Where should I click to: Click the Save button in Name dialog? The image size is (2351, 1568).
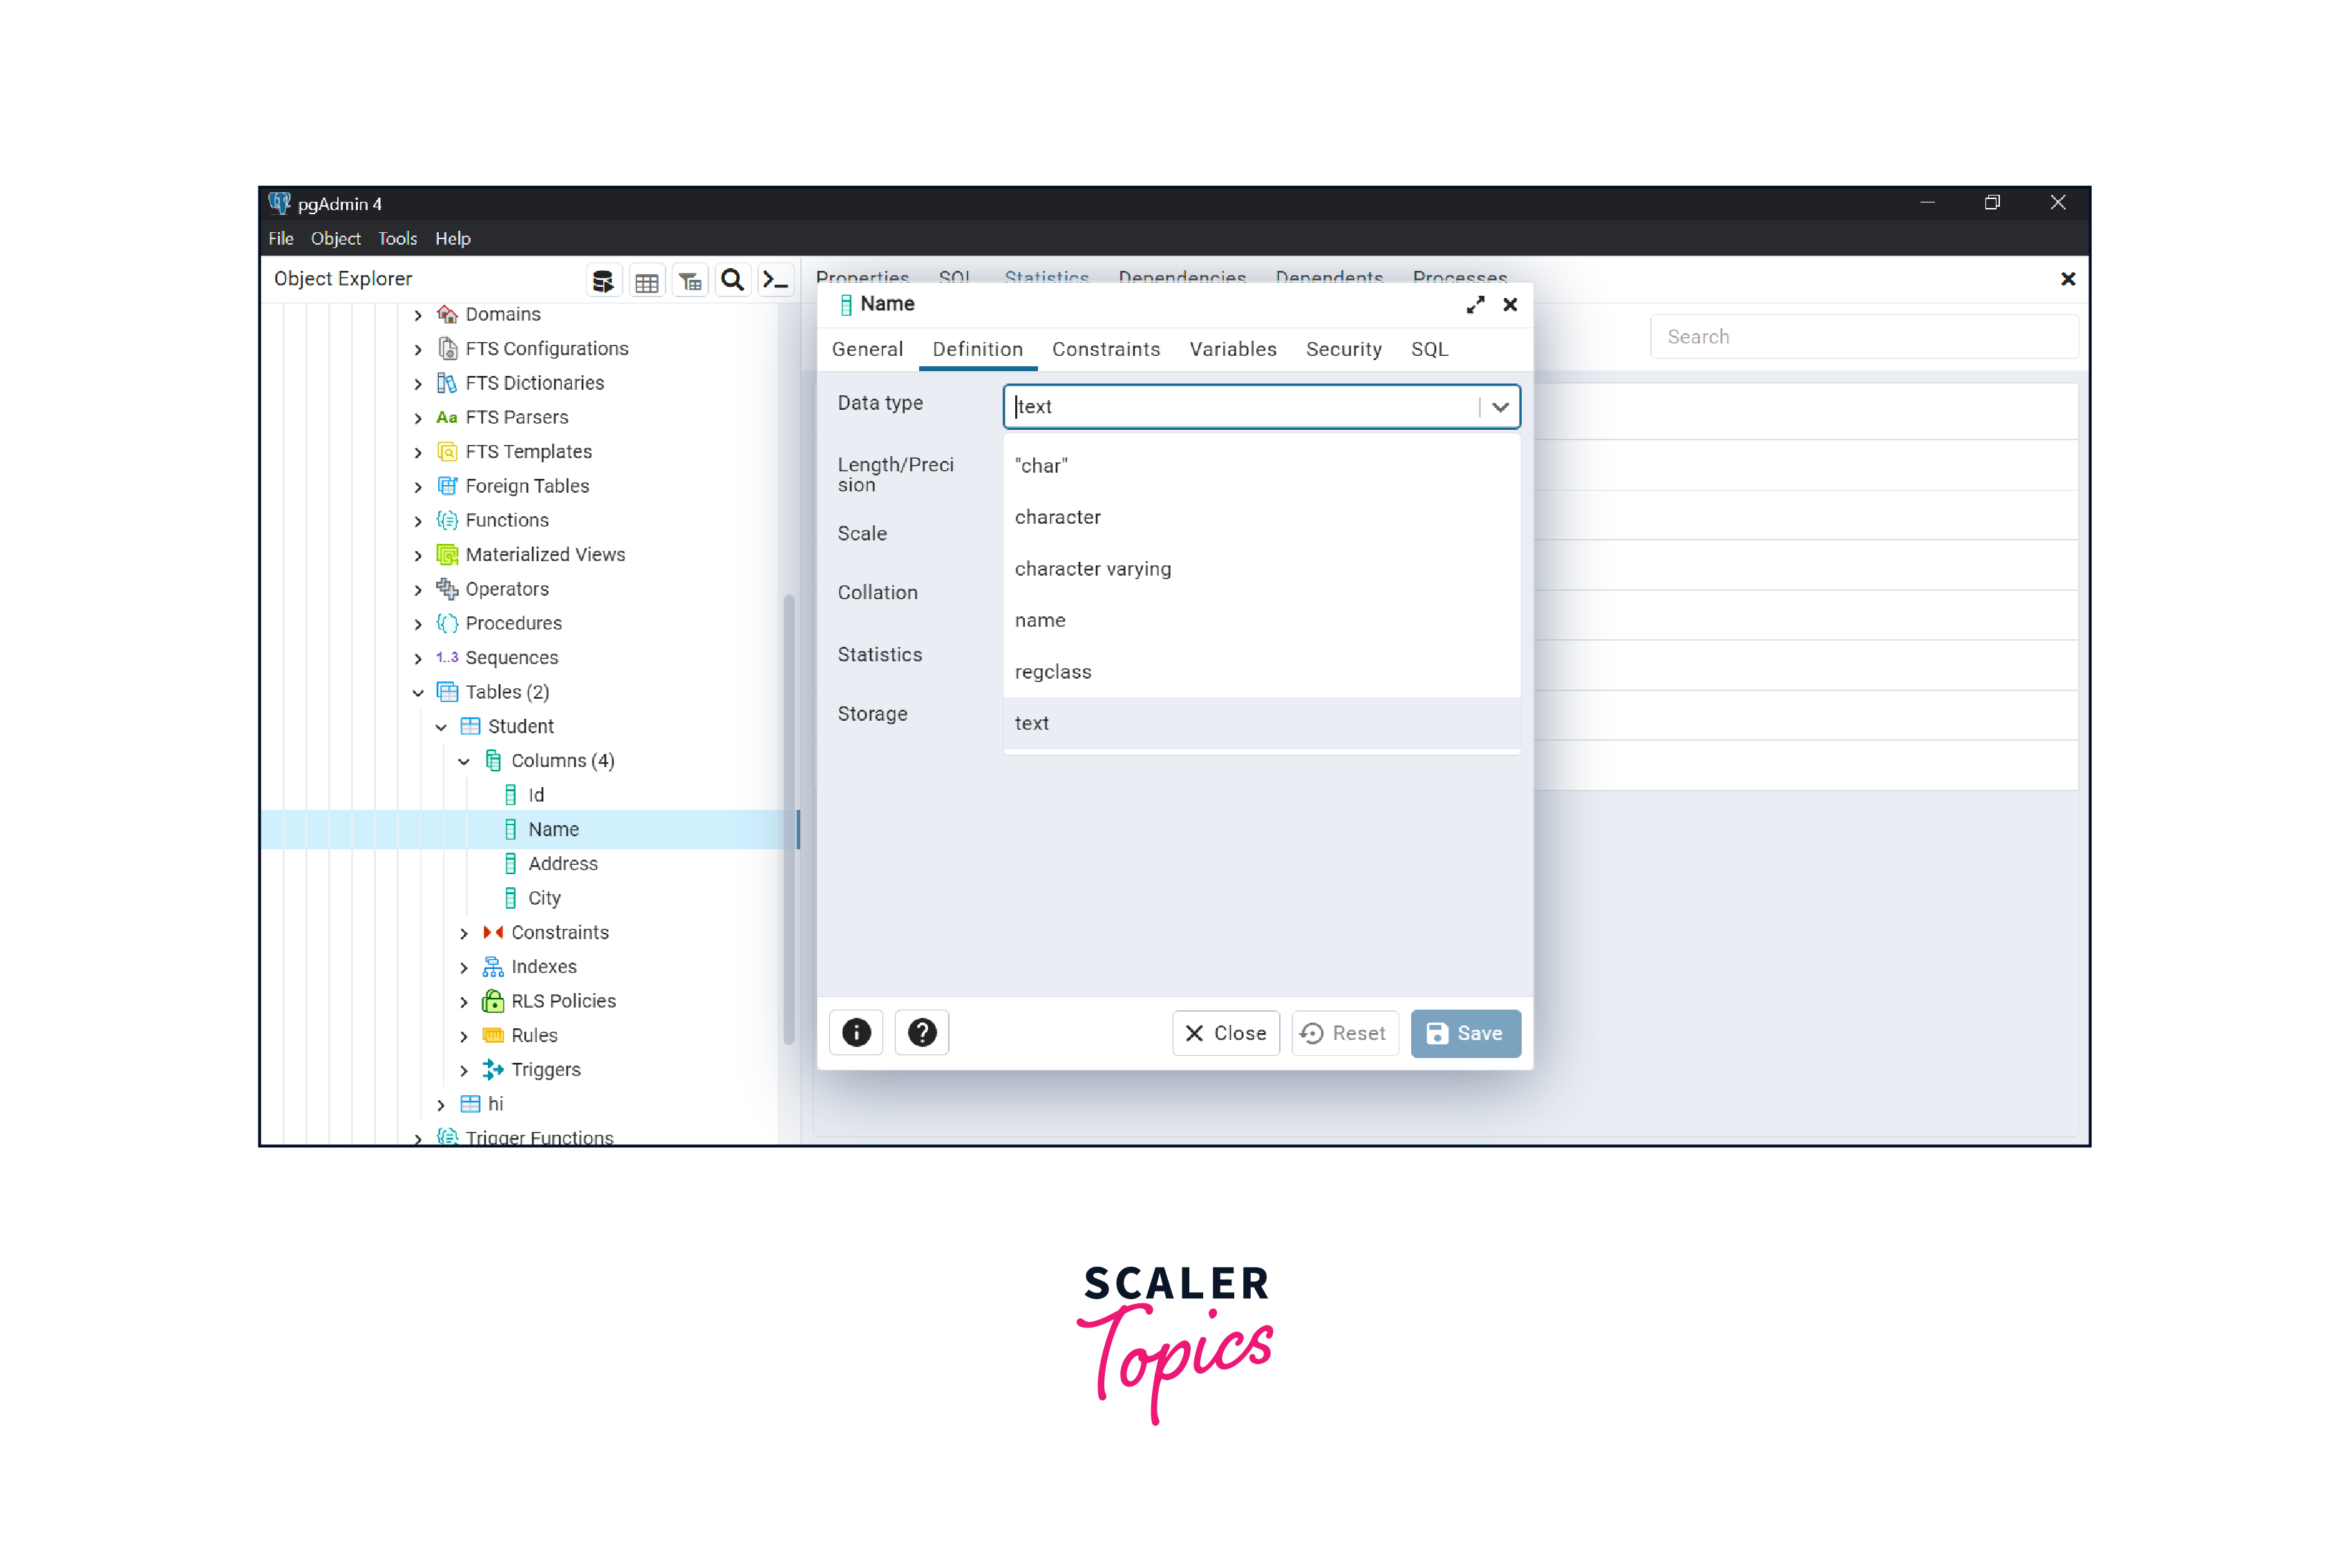[1466, 1032]
